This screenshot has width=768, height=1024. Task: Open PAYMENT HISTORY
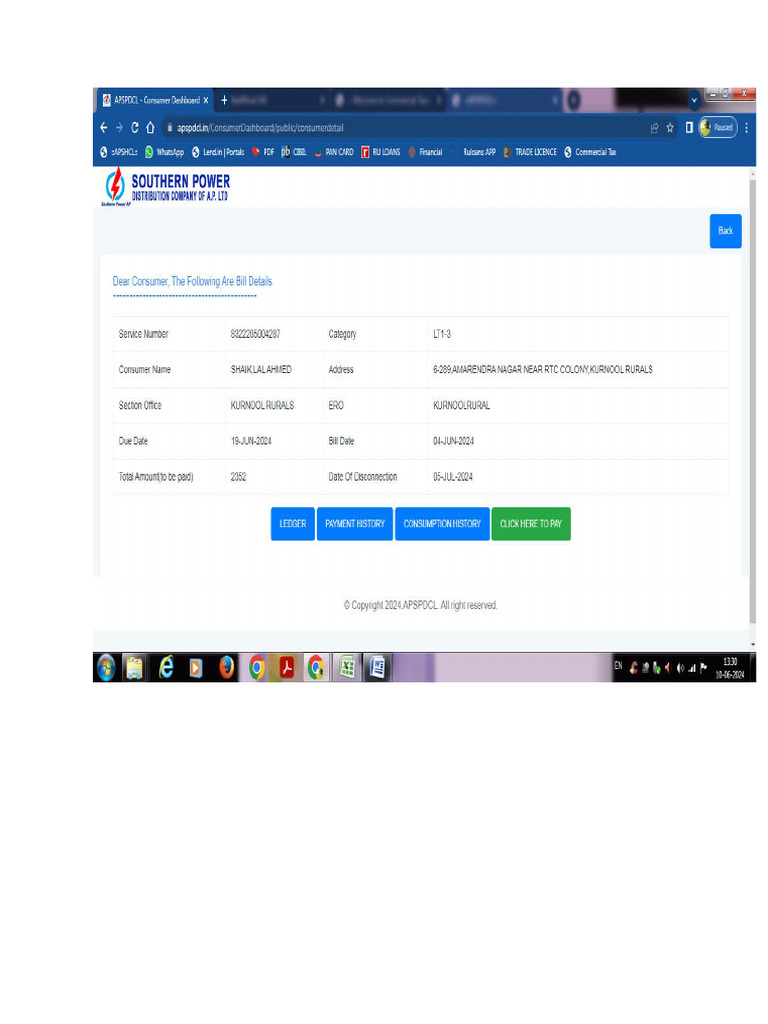tap(355, 524)
